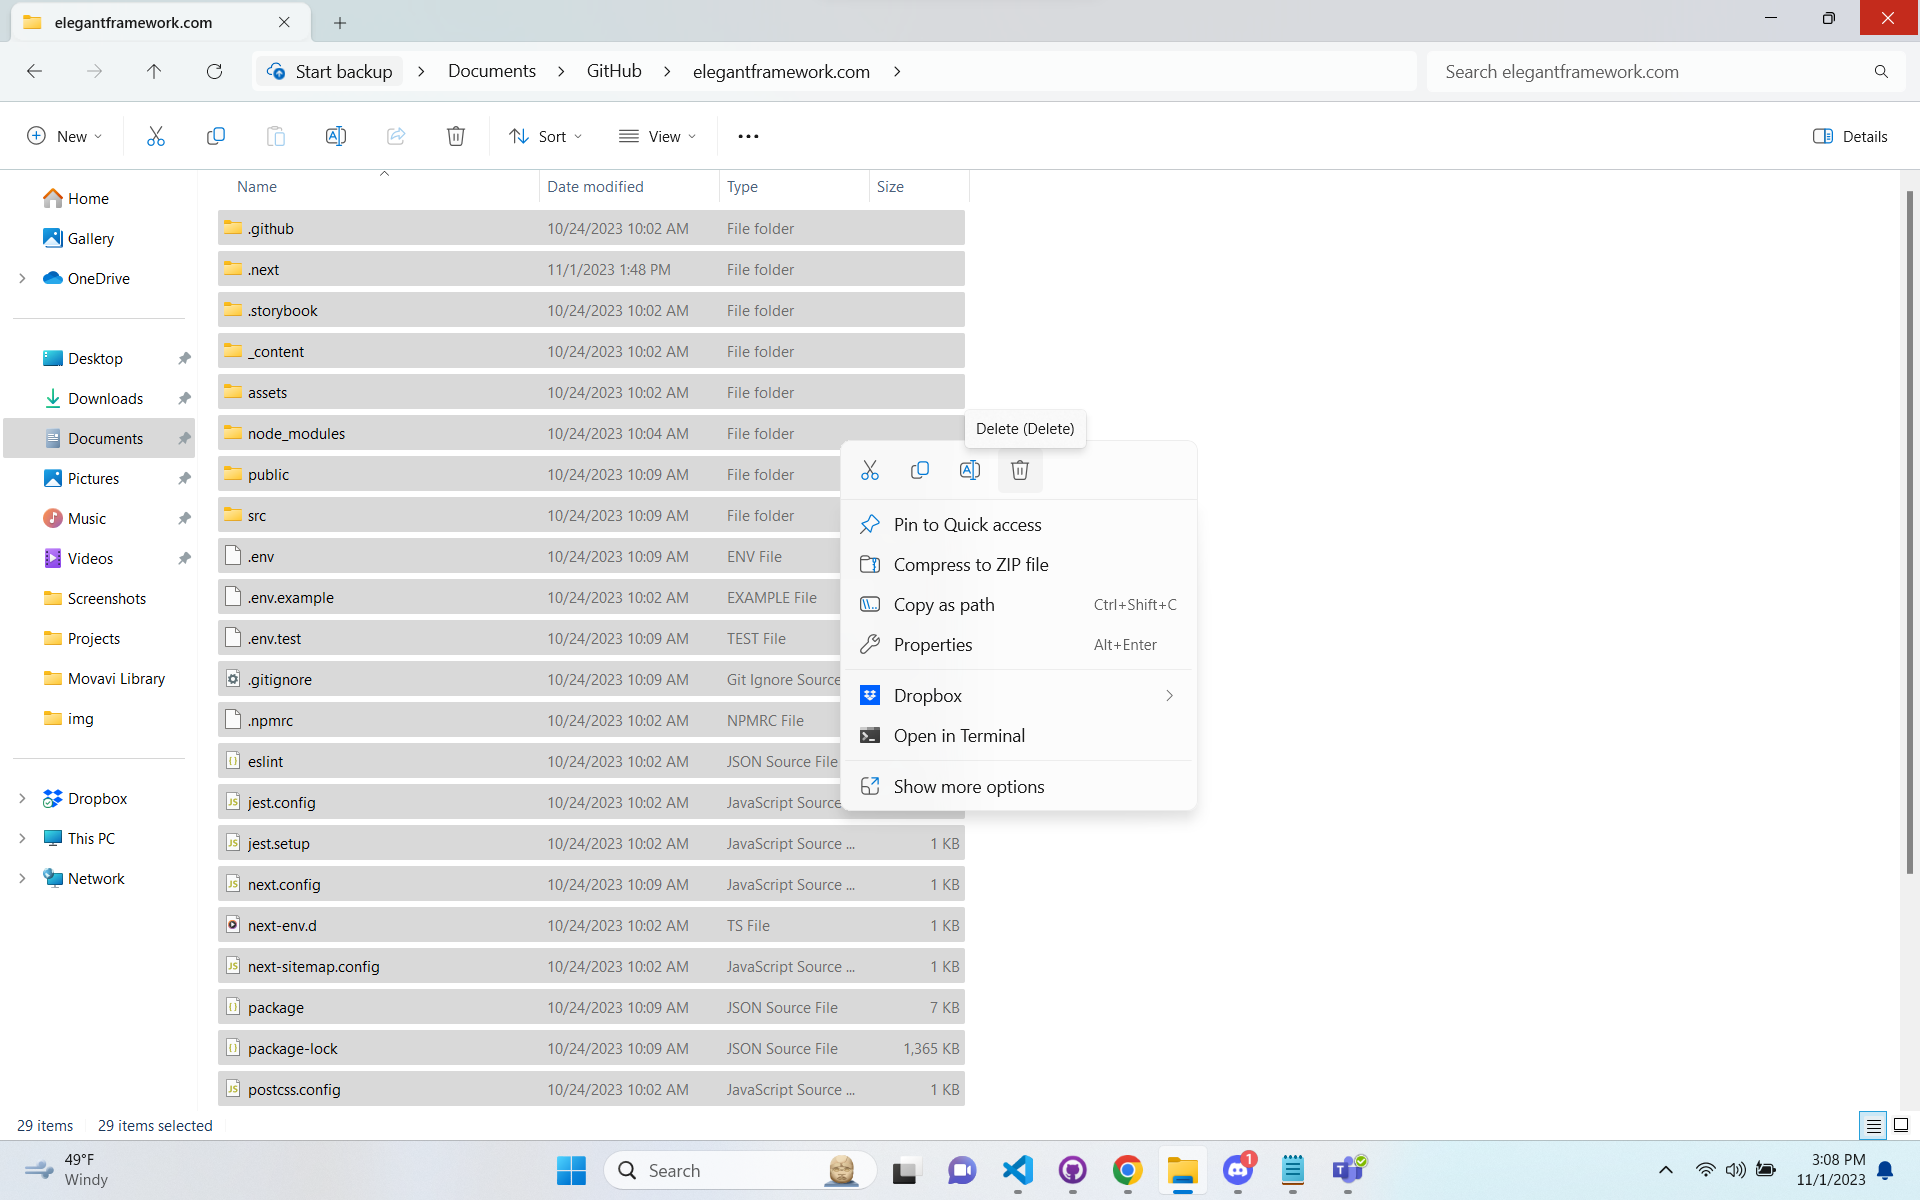This screenshot has width=1920, height=1200.
Task: Choose Compress to ZIP file
Action: (x=1018, y=565)
